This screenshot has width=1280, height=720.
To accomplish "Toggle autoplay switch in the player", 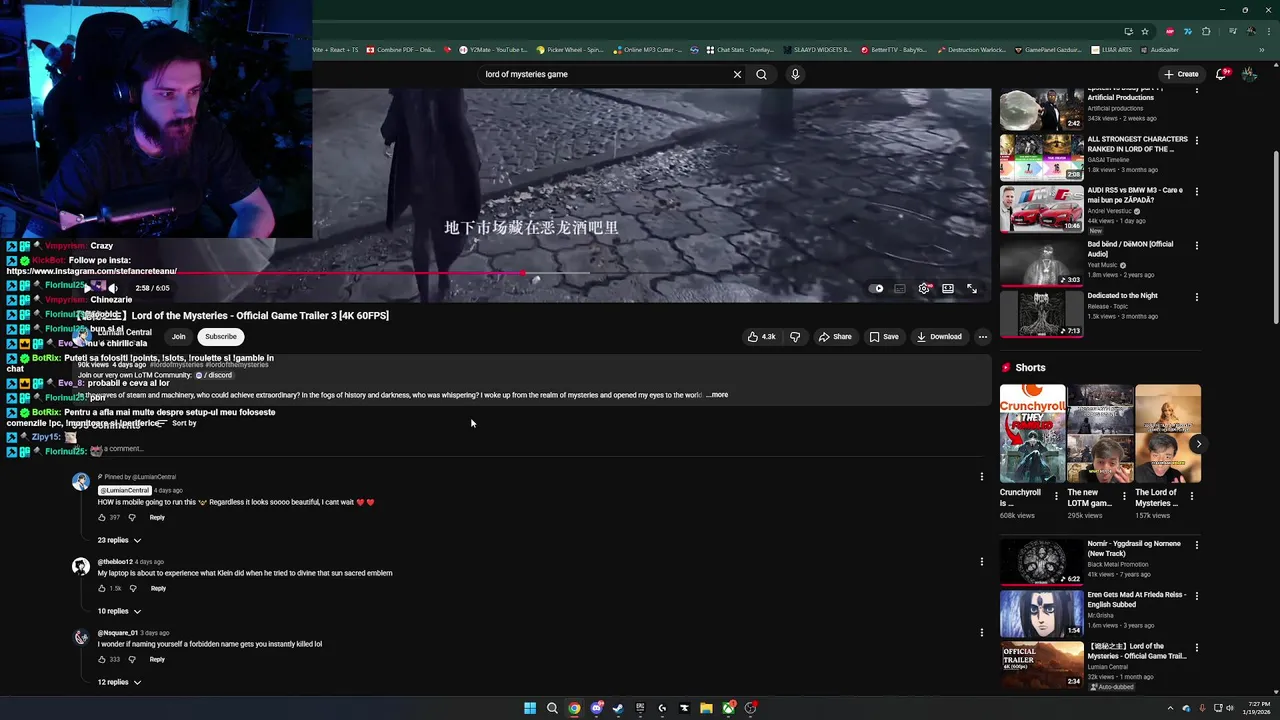I will 878,288.
